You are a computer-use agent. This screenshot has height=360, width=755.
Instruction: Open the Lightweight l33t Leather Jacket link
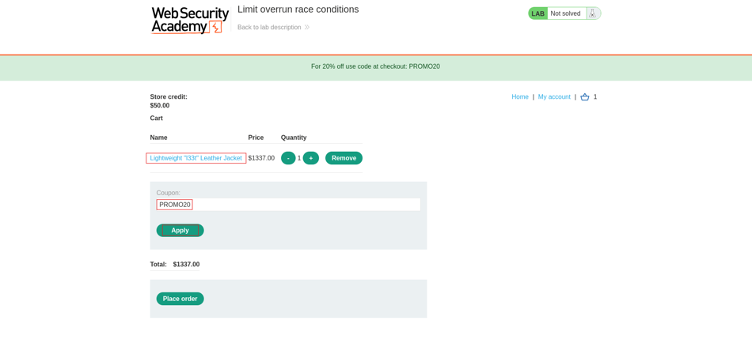pos(196,158)
